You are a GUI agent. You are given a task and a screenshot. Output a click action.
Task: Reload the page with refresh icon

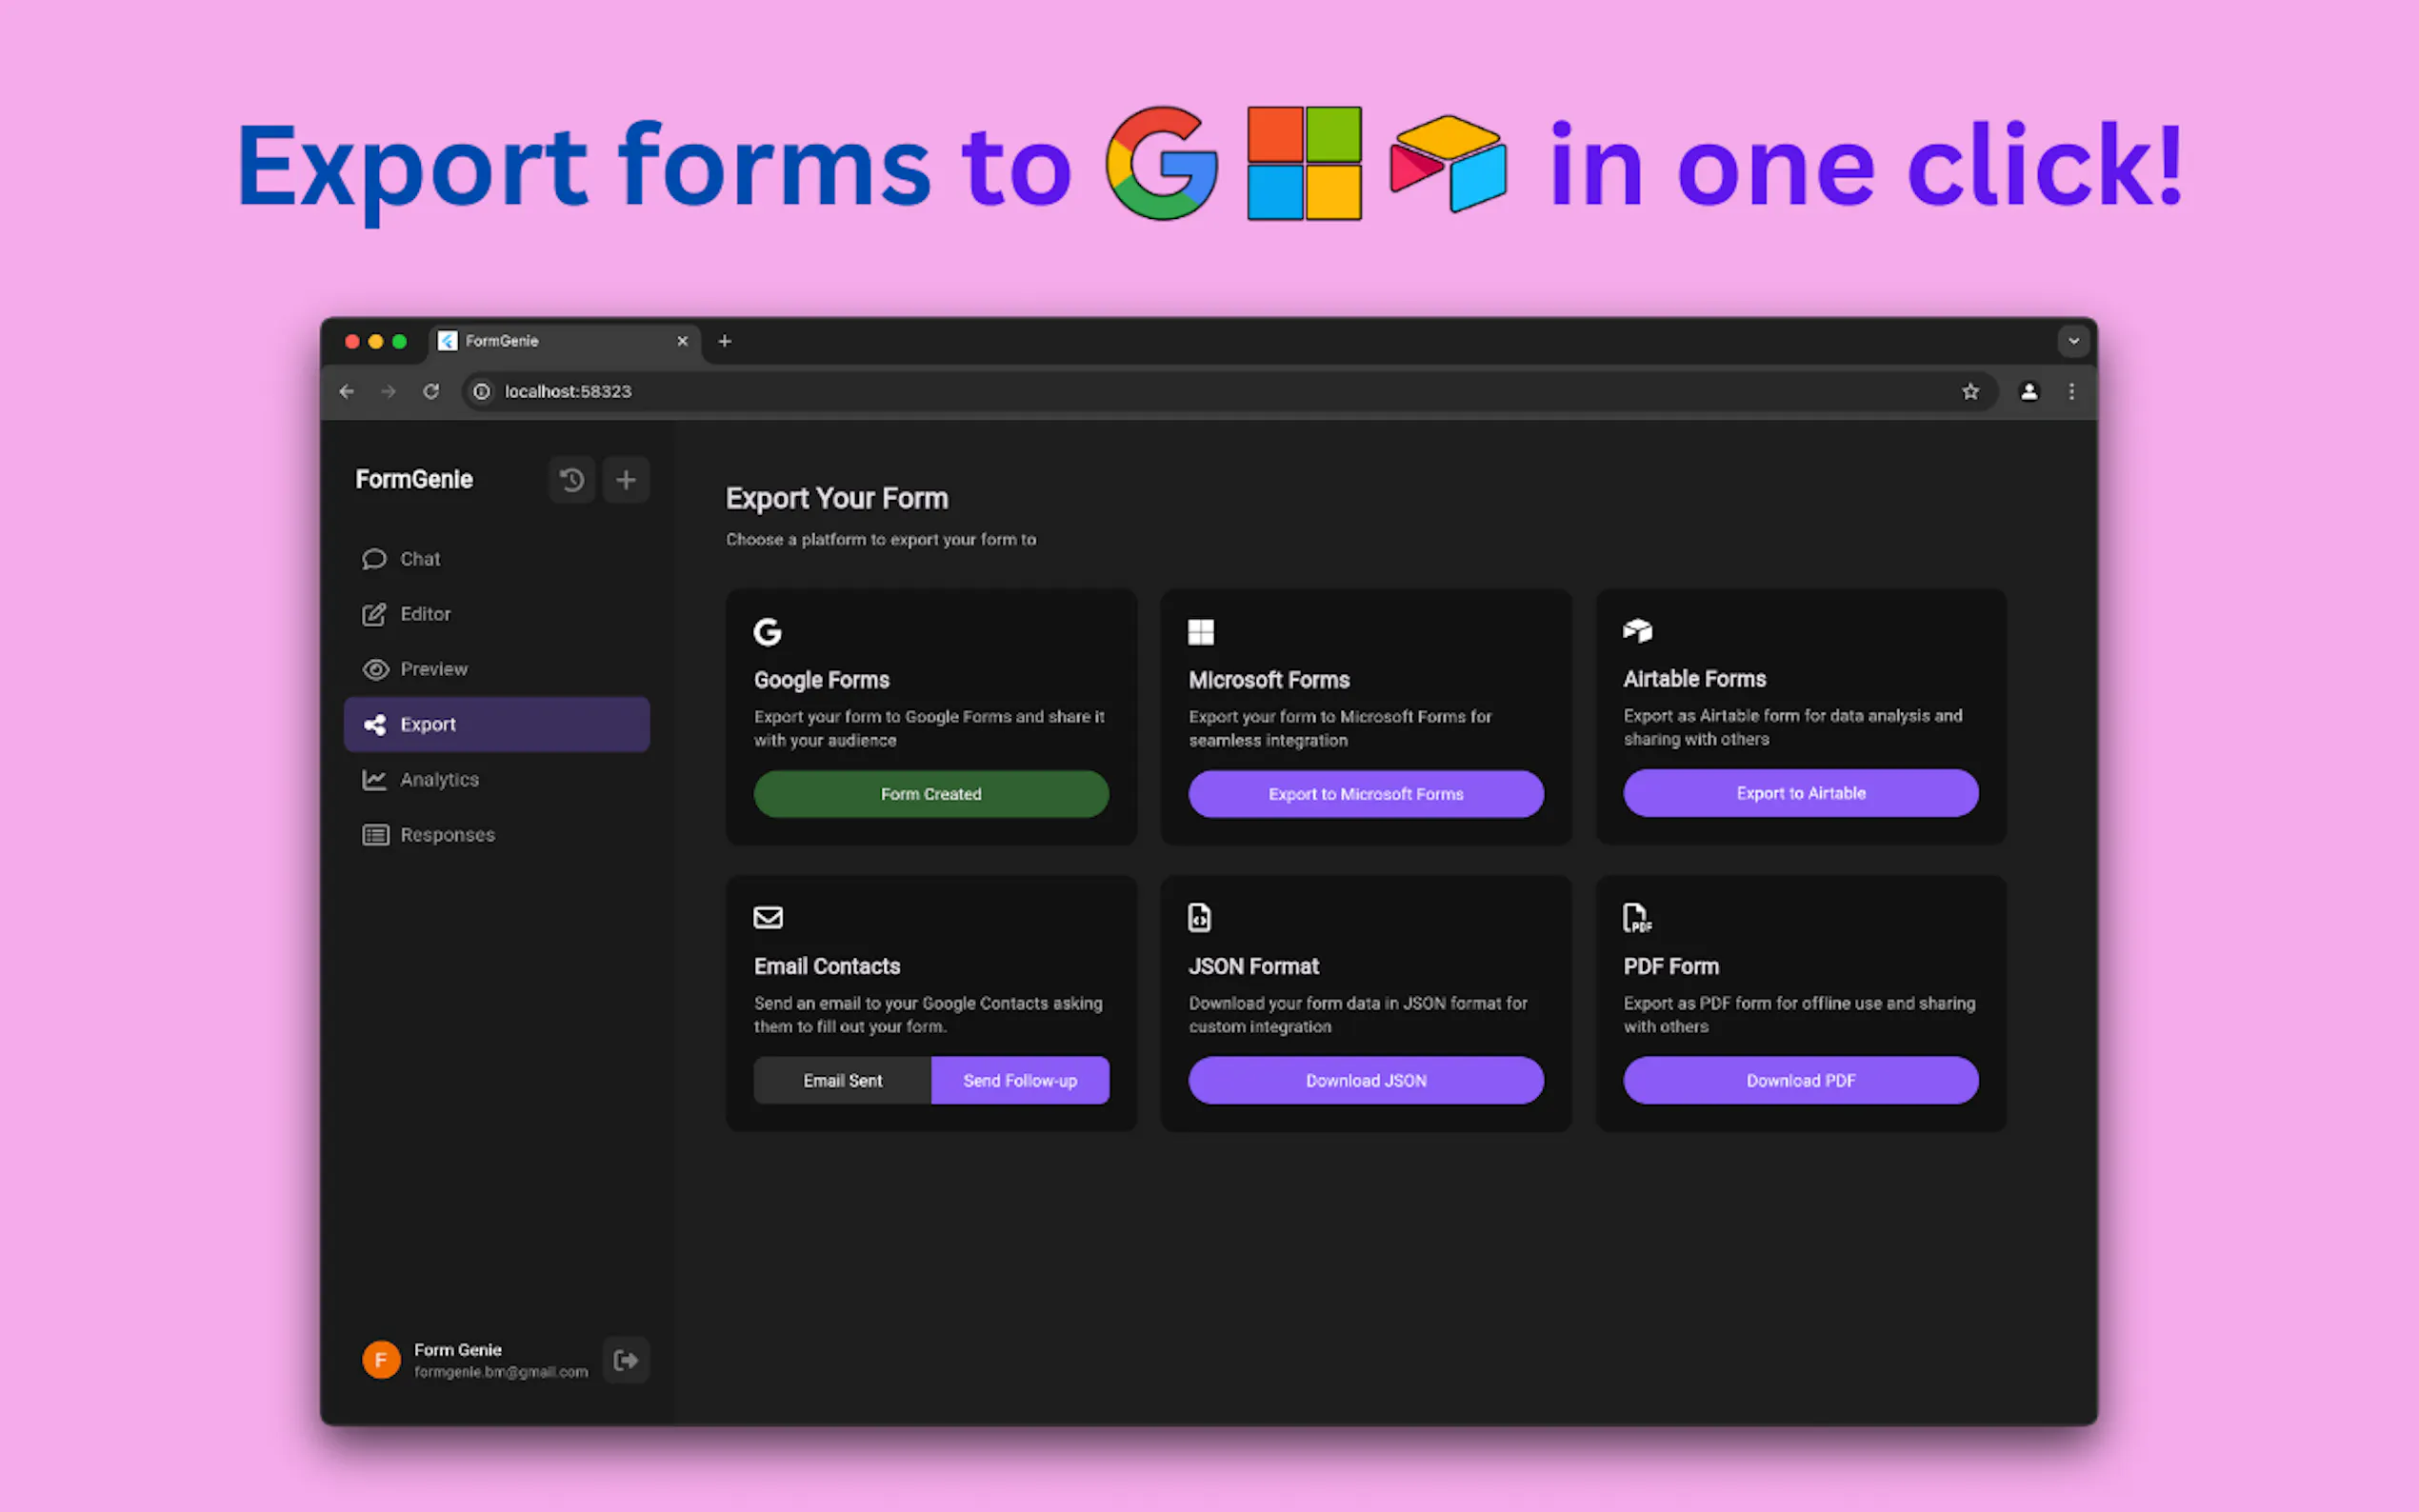431,391
